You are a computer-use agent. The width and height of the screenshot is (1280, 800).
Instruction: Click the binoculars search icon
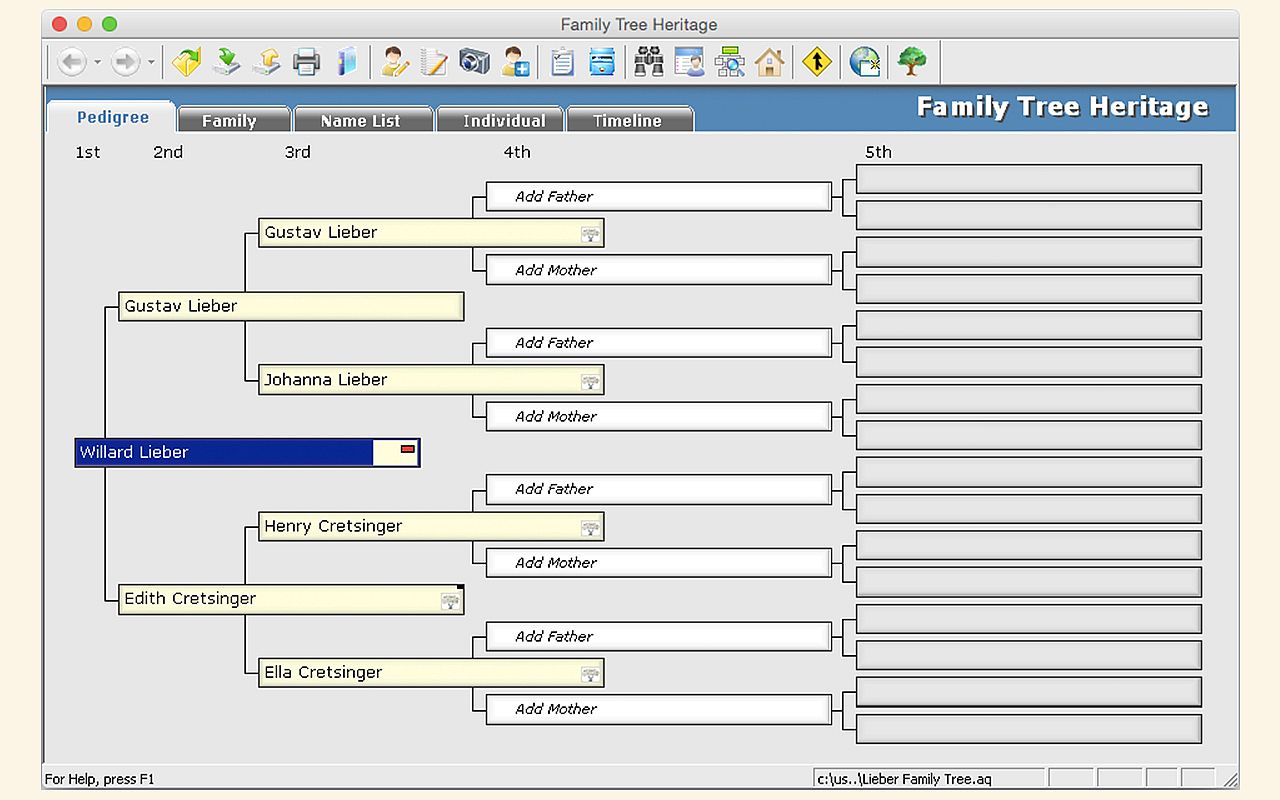(x=649, y=63)
